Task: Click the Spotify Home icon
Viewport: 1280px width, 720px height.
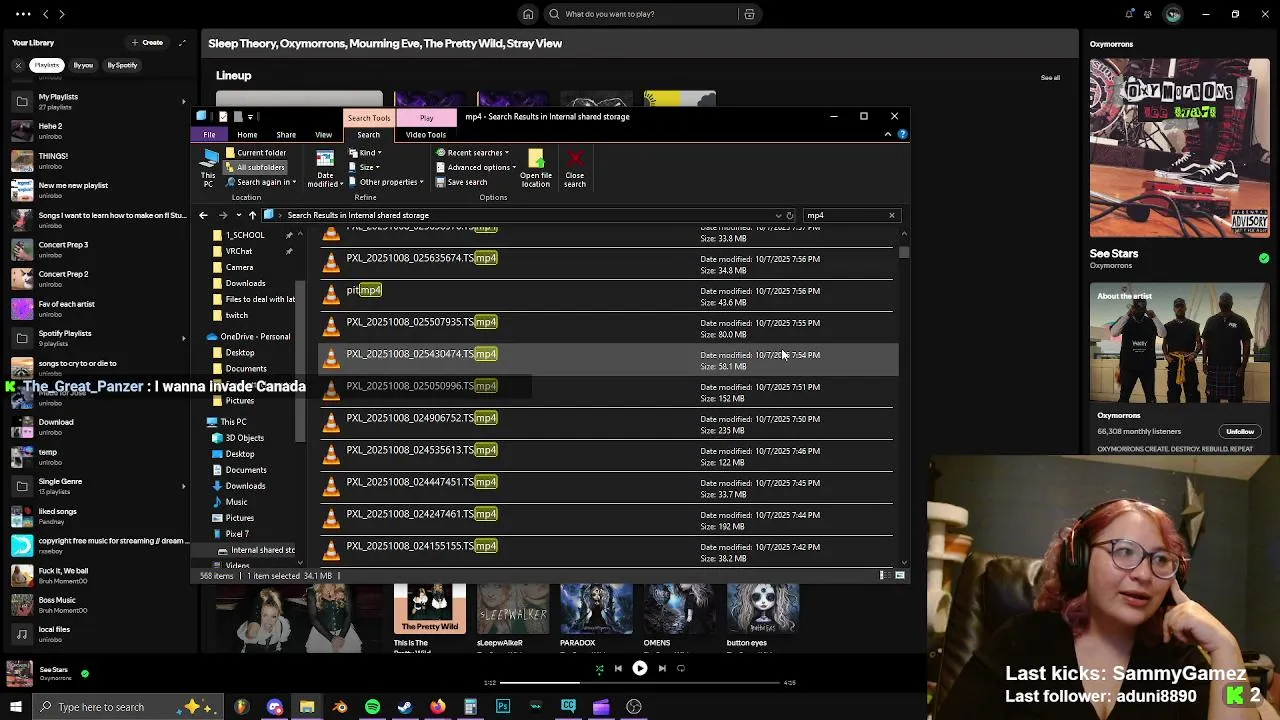Action: pos(528,14)
